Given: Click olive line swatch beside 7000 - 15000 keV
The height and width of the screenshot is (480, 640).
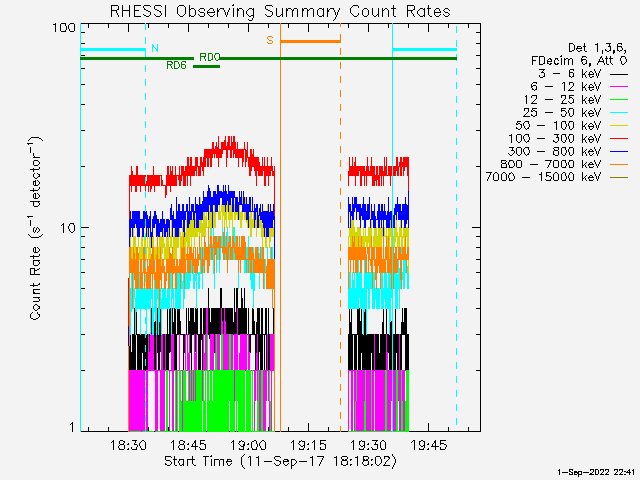Looking at the screenshot, I should [619, 177].
